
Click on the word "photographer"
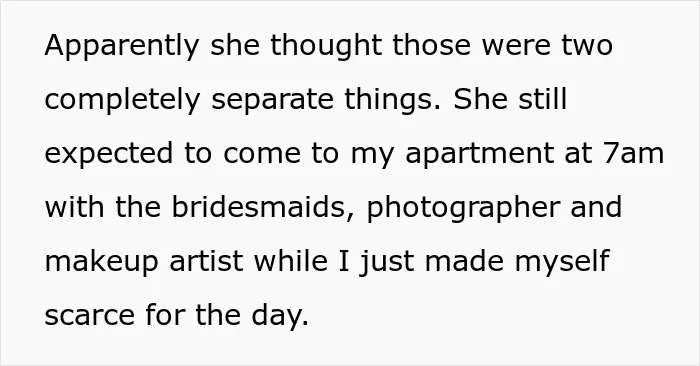click(463, 208)
